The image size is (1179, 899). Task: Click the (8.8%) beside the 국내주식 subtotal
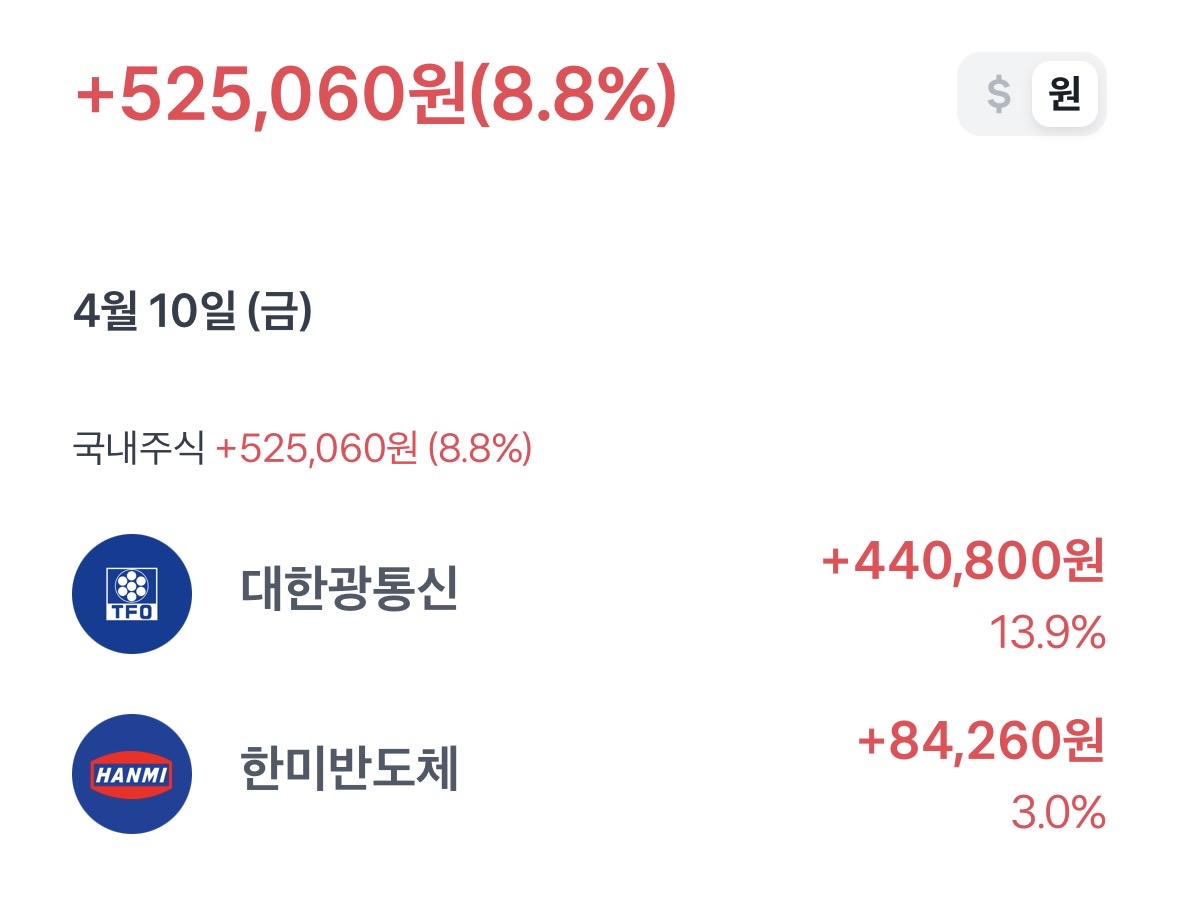point(479,449)
